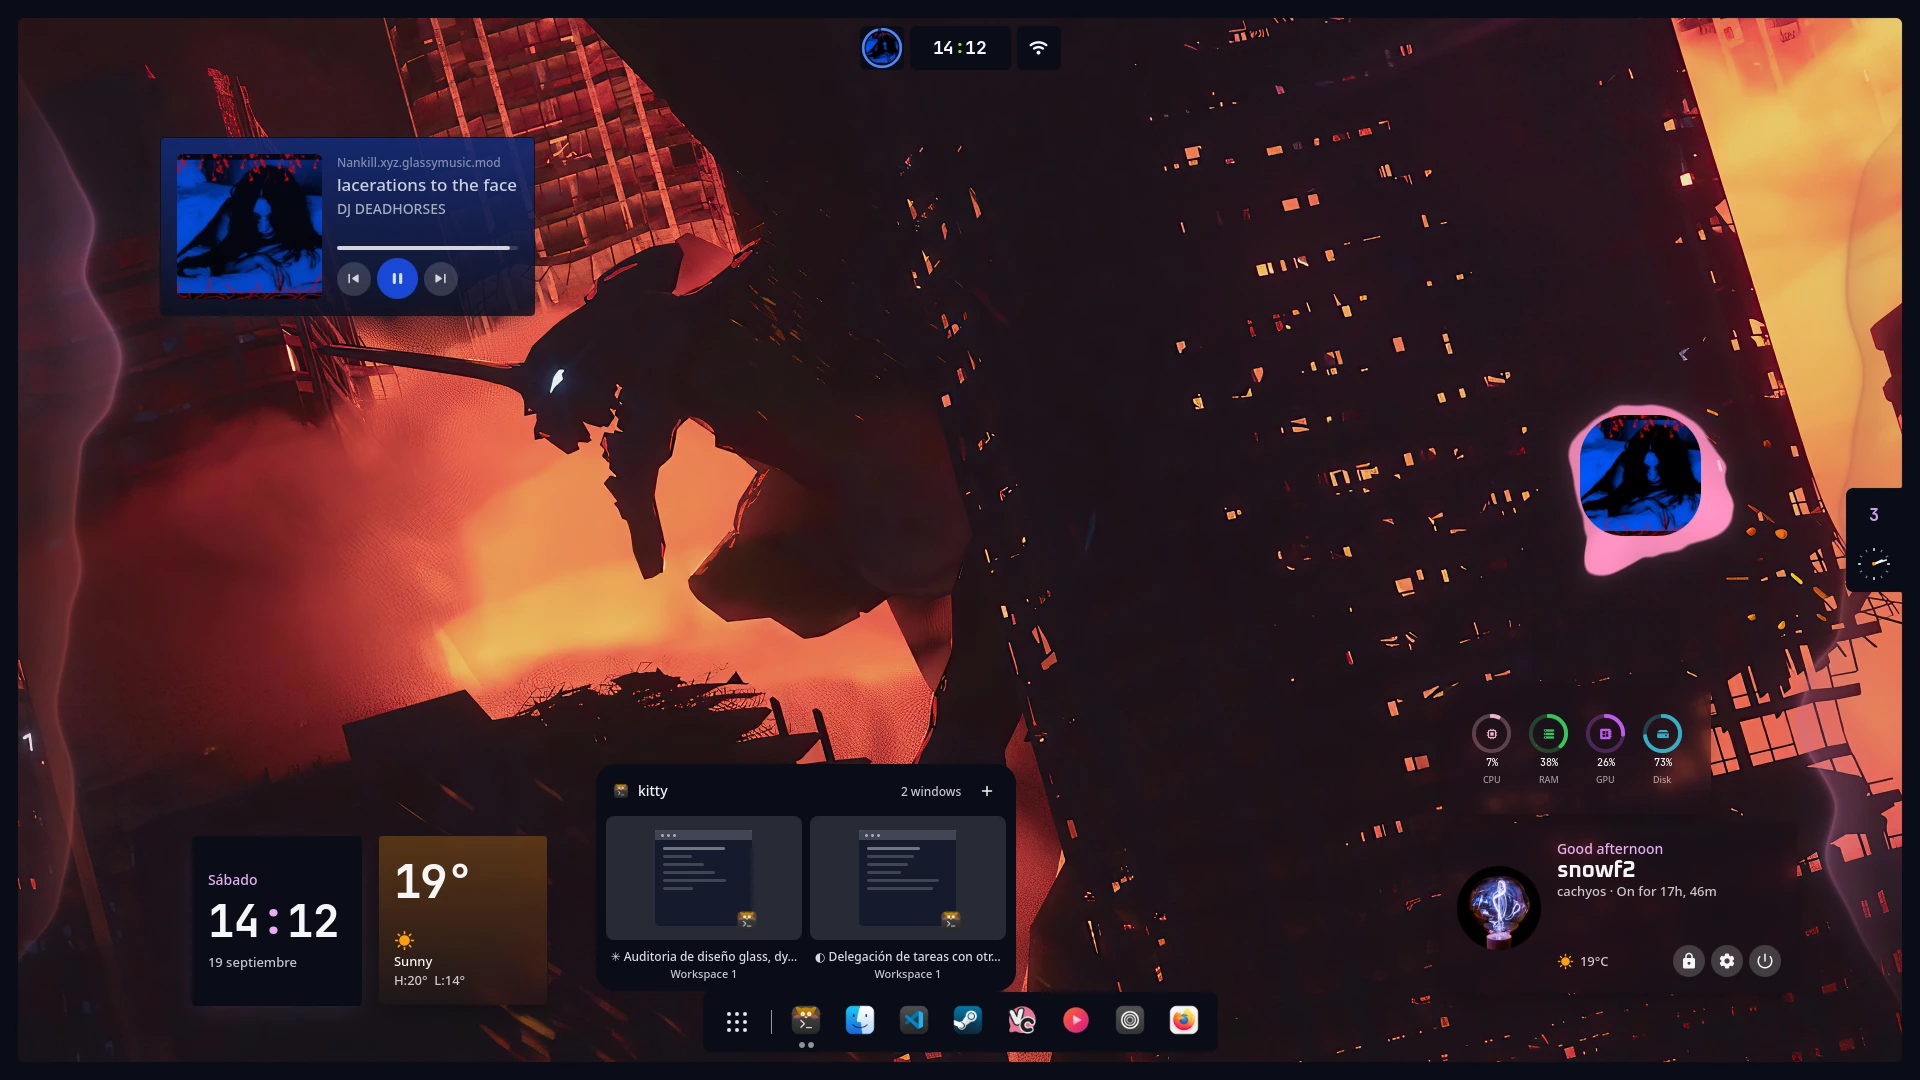Open the concentric-circles app in dock

(1130, 1020)
